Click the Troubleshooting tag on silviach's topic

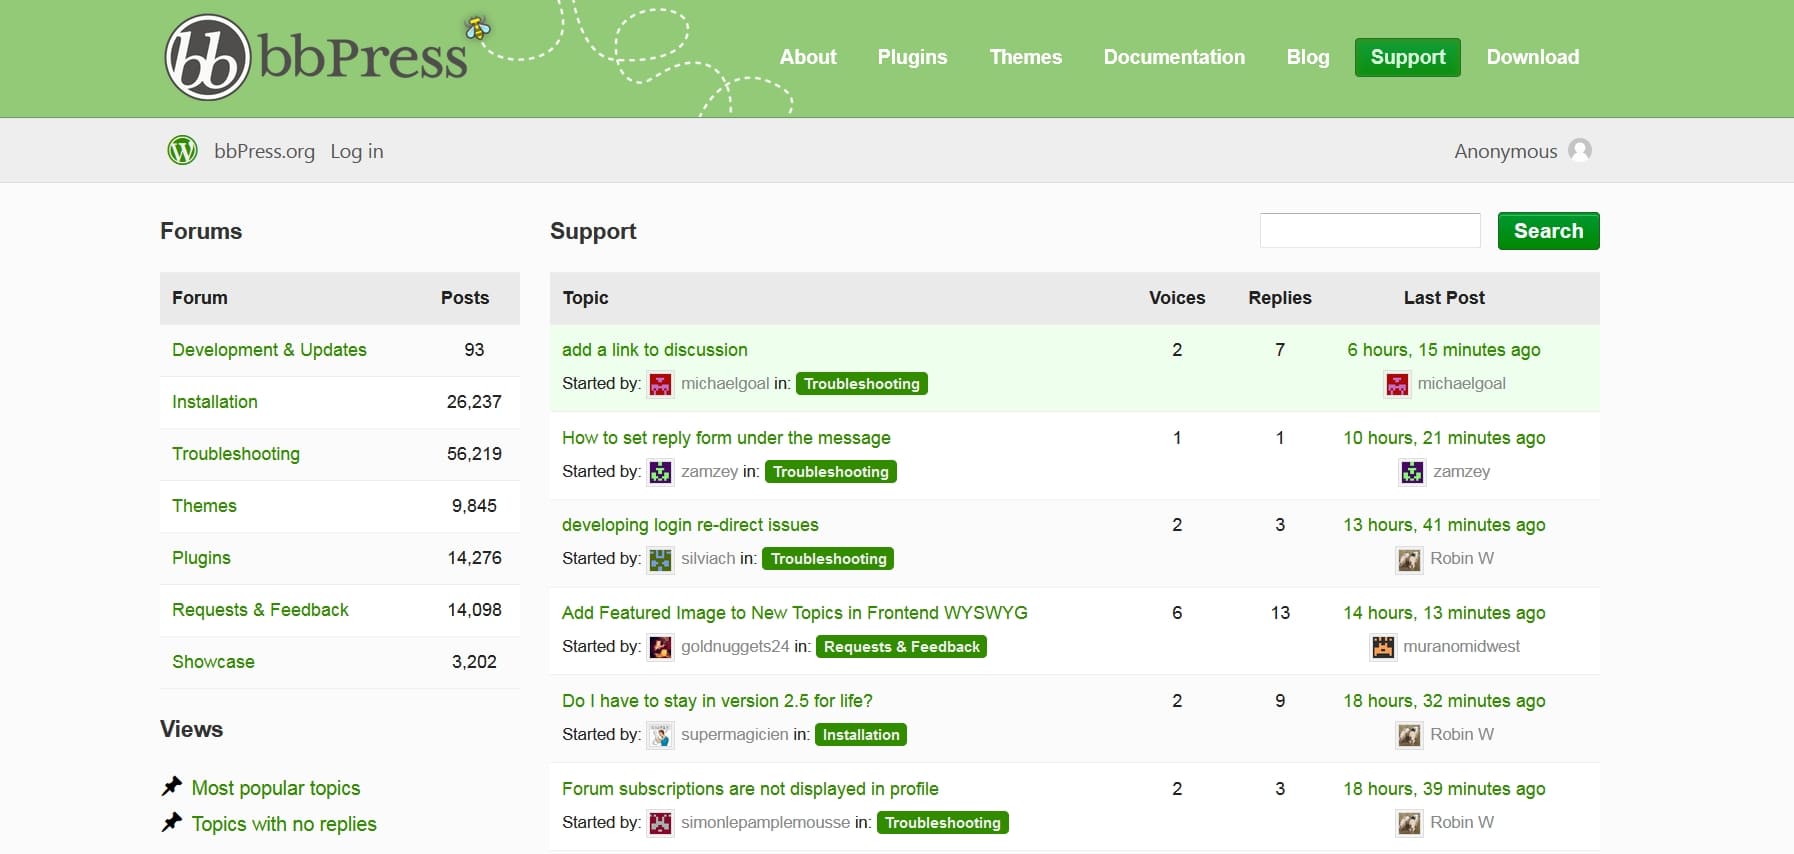tap(828, 559)
